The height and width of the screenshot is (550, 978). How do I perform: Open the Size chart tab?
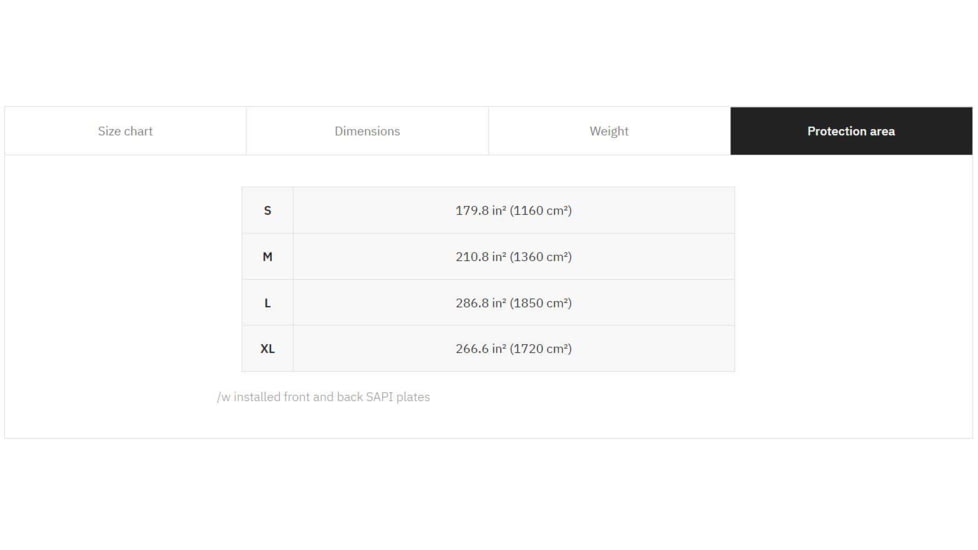pos(125,131)
